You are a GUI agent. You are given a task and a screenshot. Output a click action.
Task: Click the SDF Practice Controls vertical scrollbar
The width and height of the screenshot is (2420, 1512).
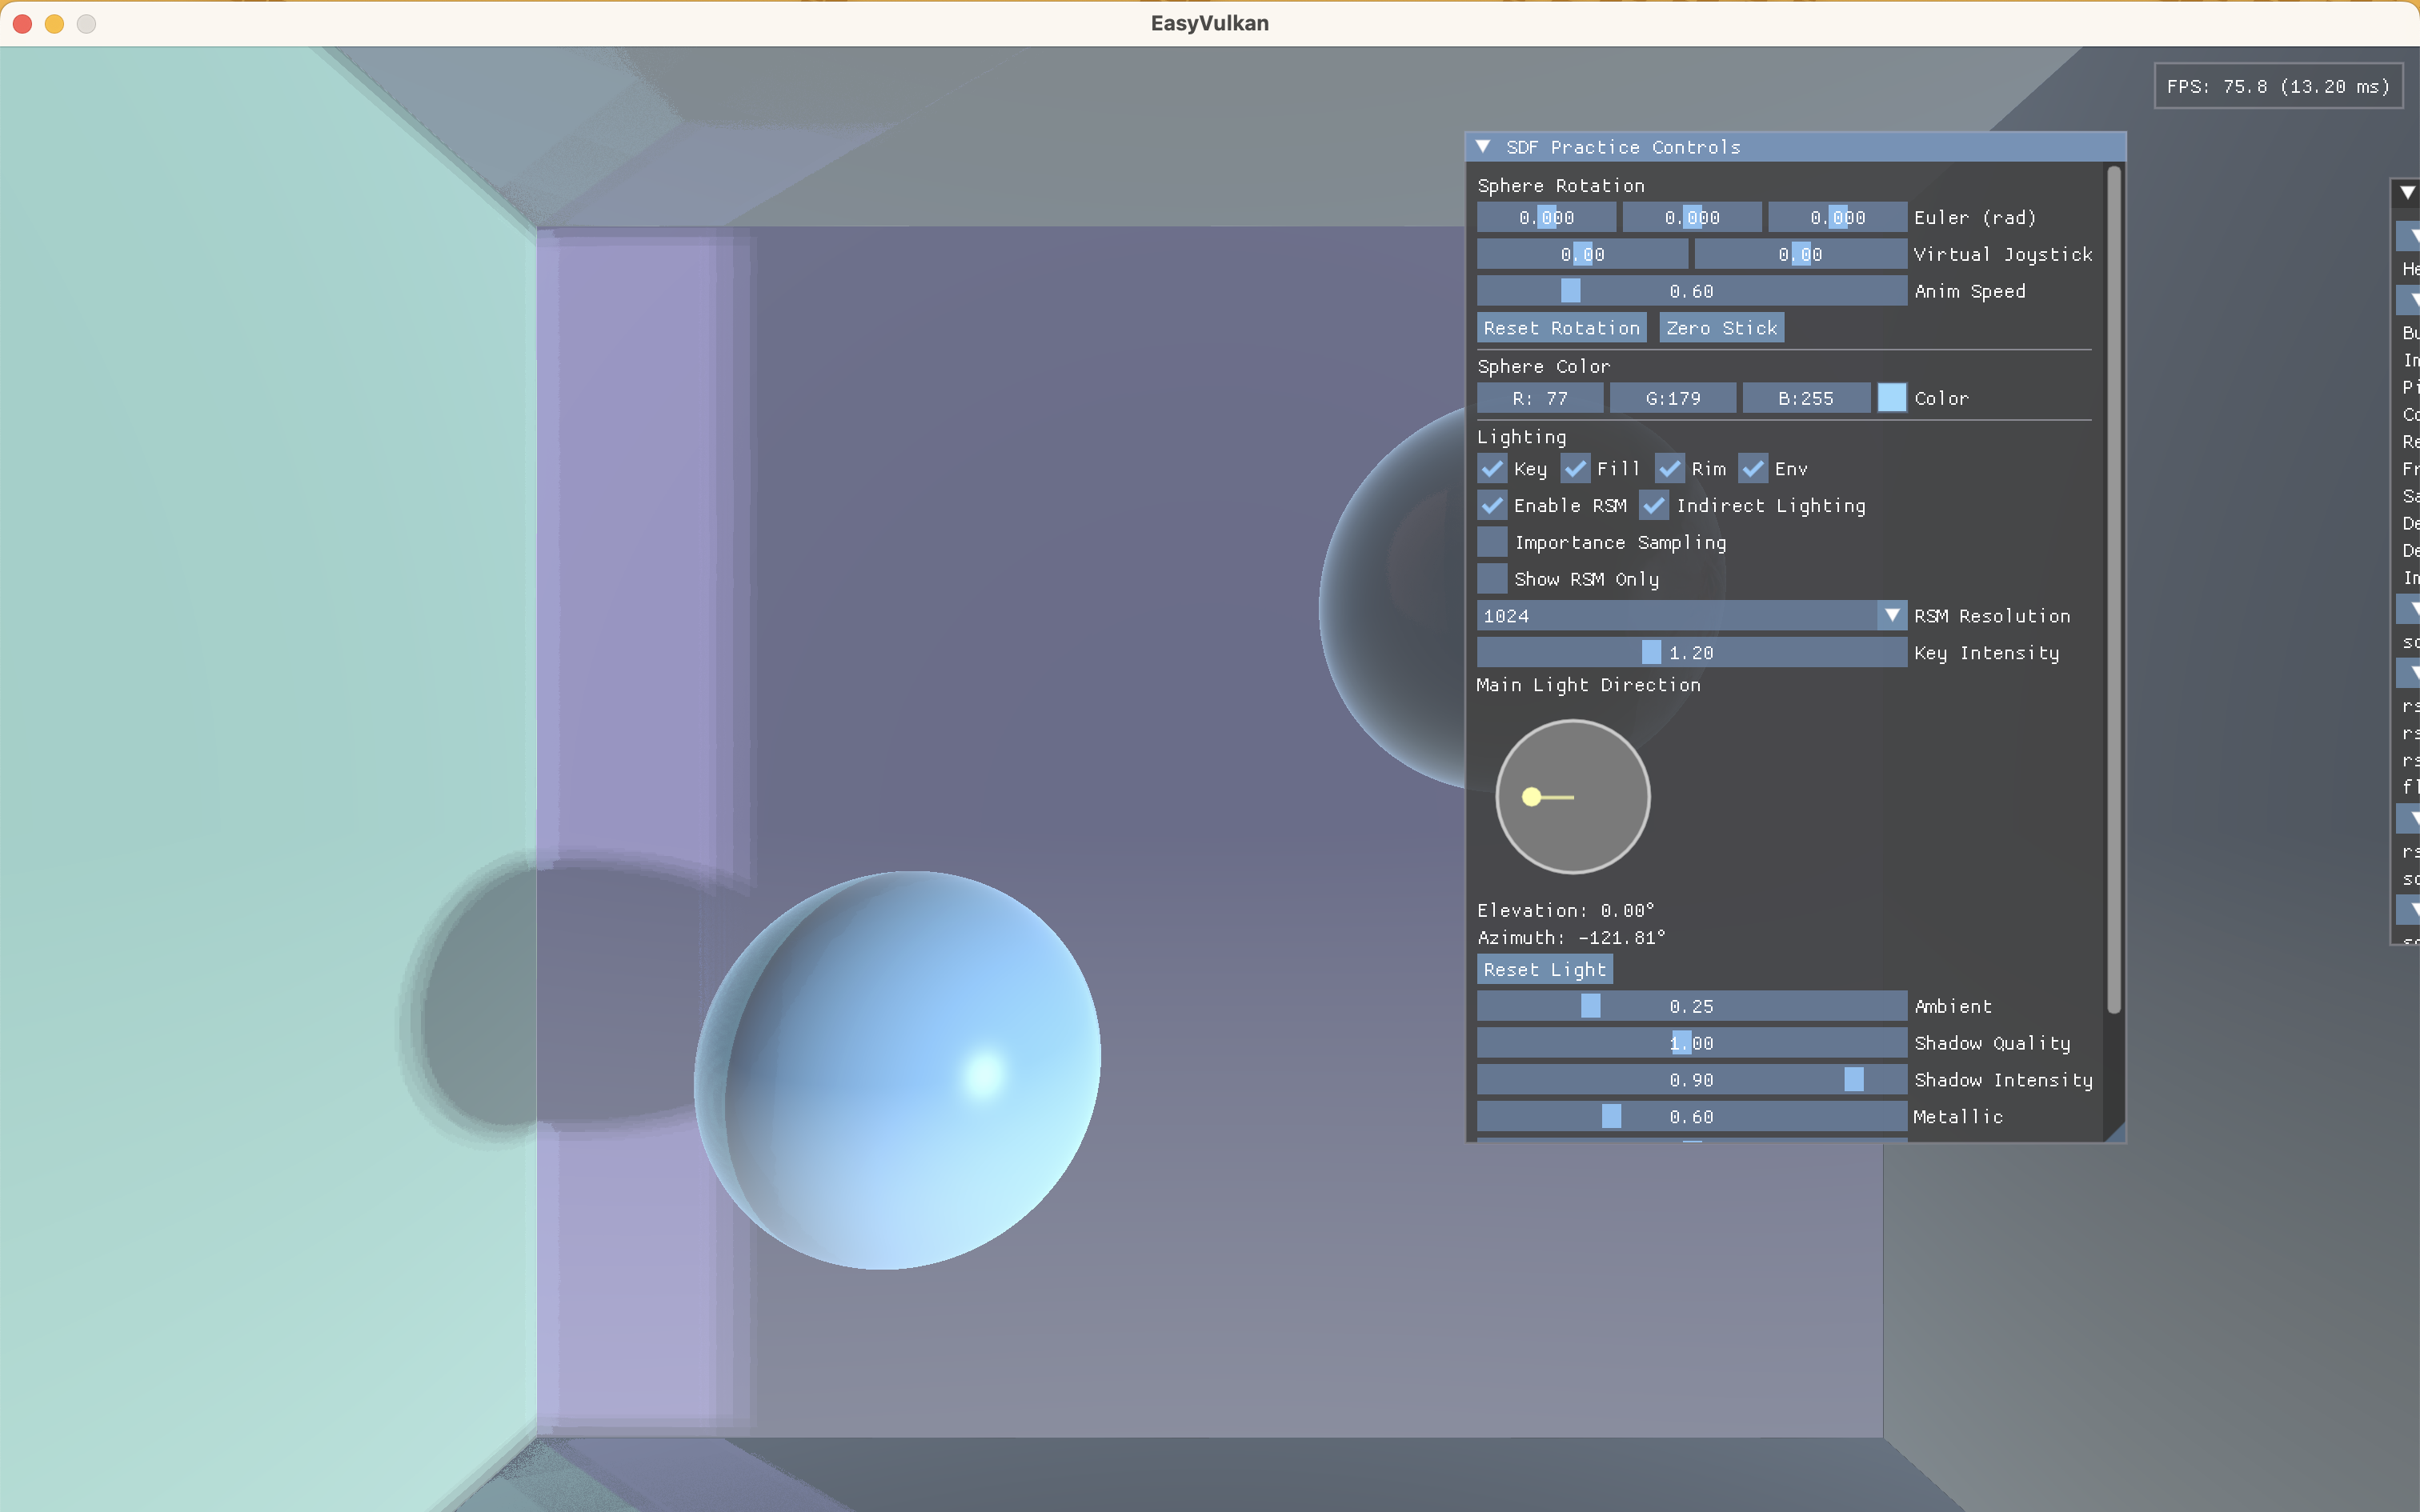point(2114,590)
